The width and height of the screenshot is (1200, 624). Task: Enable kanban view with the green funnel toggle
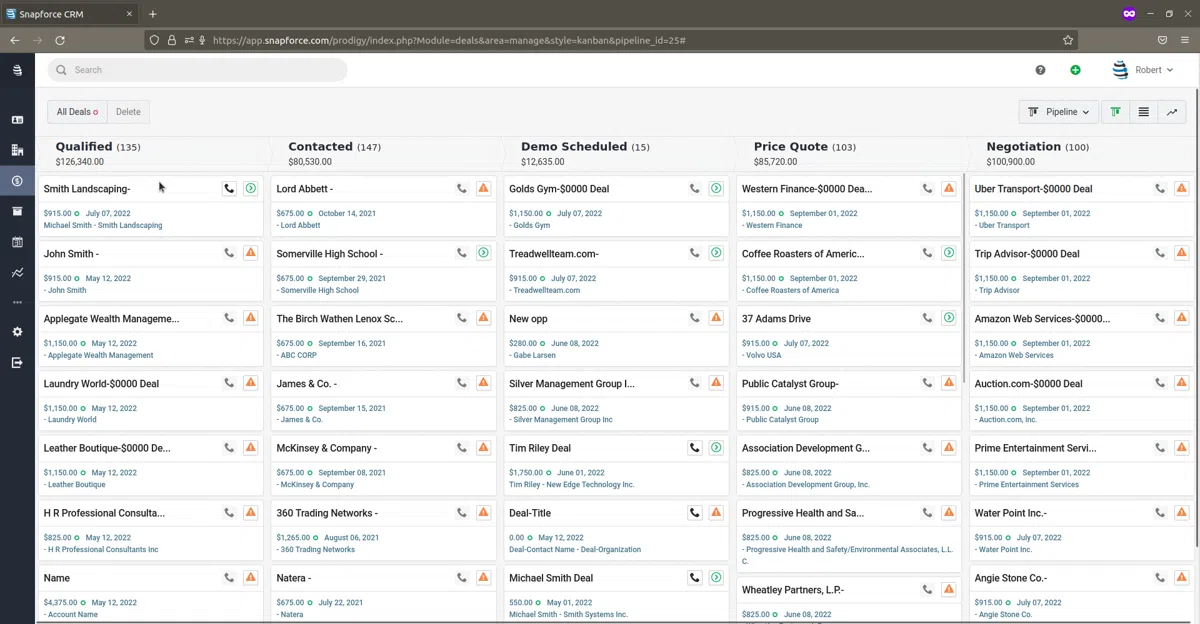point(1115,112)
